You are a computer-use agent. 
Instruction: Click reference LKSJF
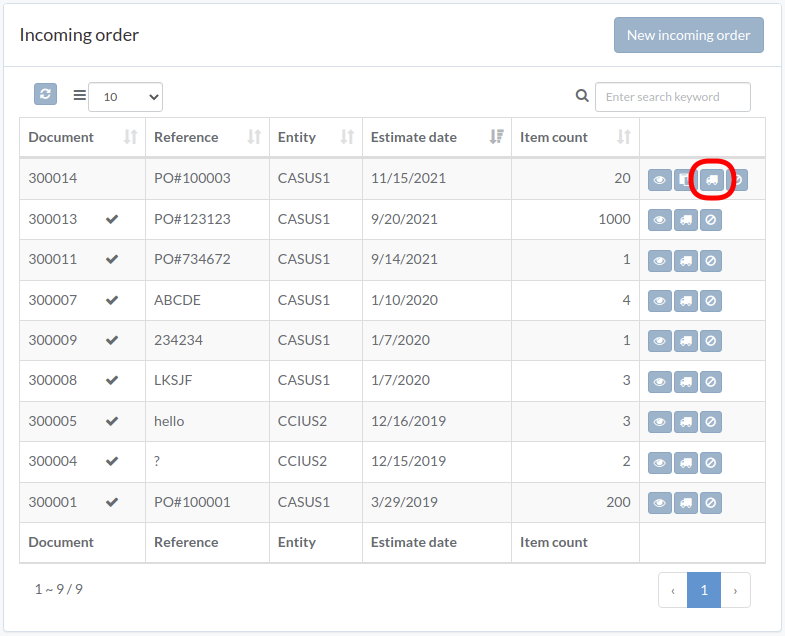173,381
